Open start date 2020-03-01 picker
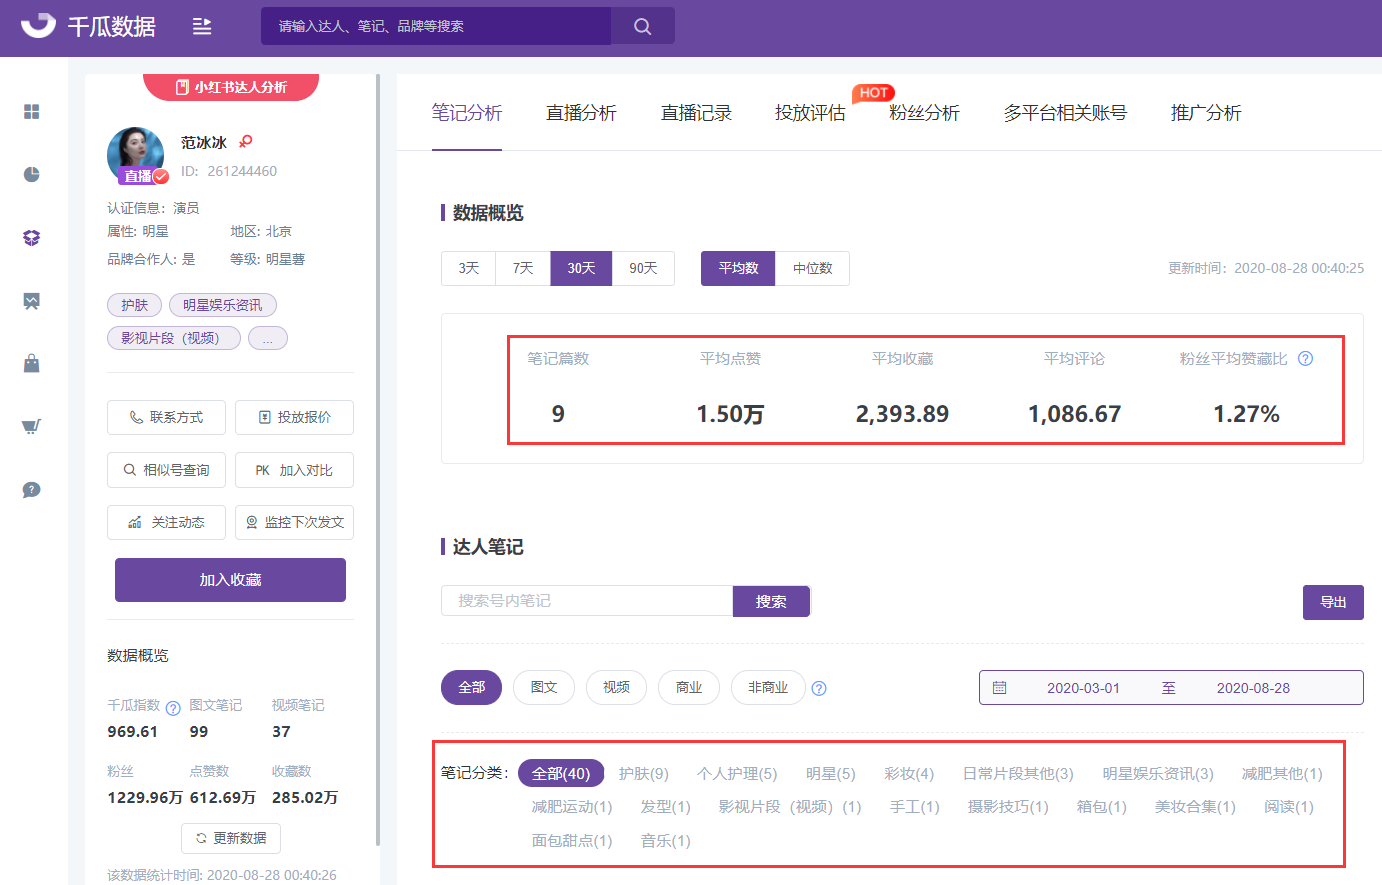 pos(1083,688)
